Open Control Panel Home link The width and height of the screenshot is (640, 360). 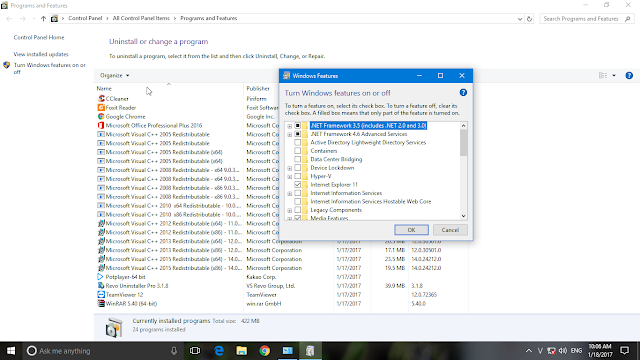tap(39, 38)
